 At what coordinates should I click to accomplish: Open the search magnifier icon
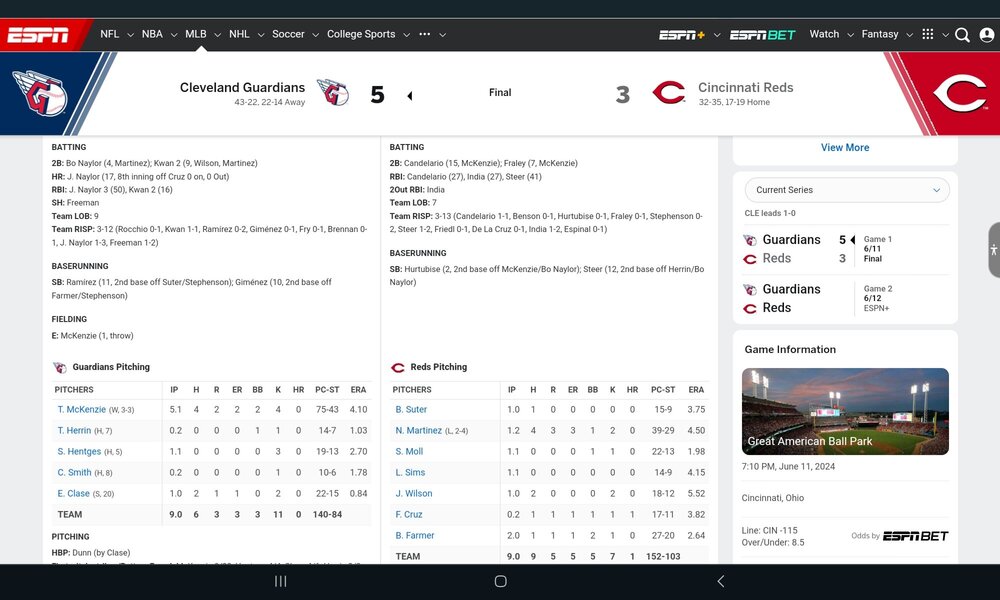click(962, 34)
